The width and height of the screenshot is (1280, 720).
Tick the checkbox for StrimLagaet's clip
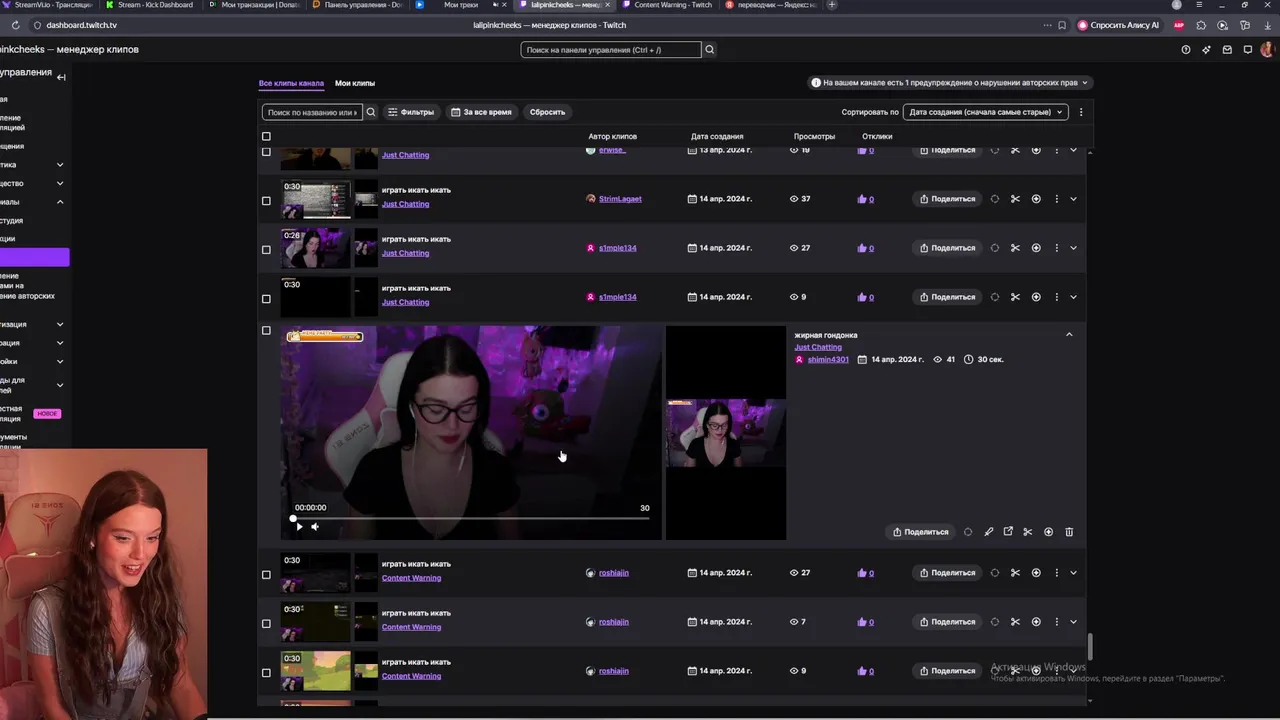[266, 200]
